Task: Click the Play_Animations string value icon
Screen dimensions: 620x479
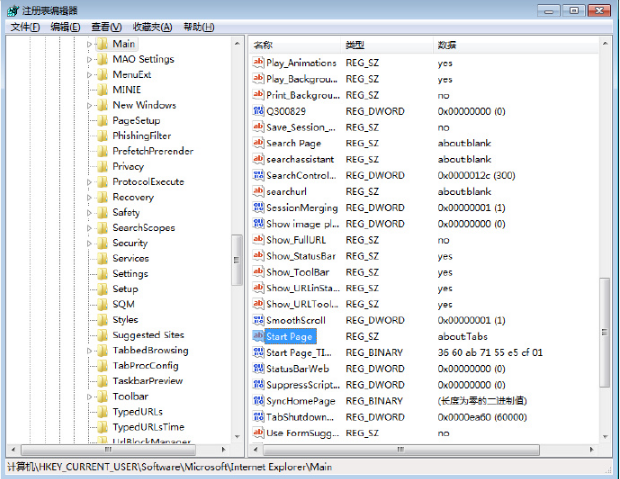Action: click(x=258, y=62)
